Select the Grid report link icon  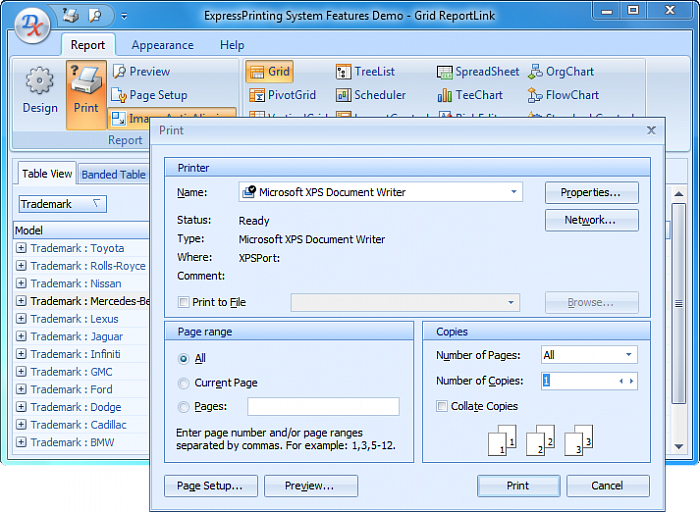pos(254,72)
